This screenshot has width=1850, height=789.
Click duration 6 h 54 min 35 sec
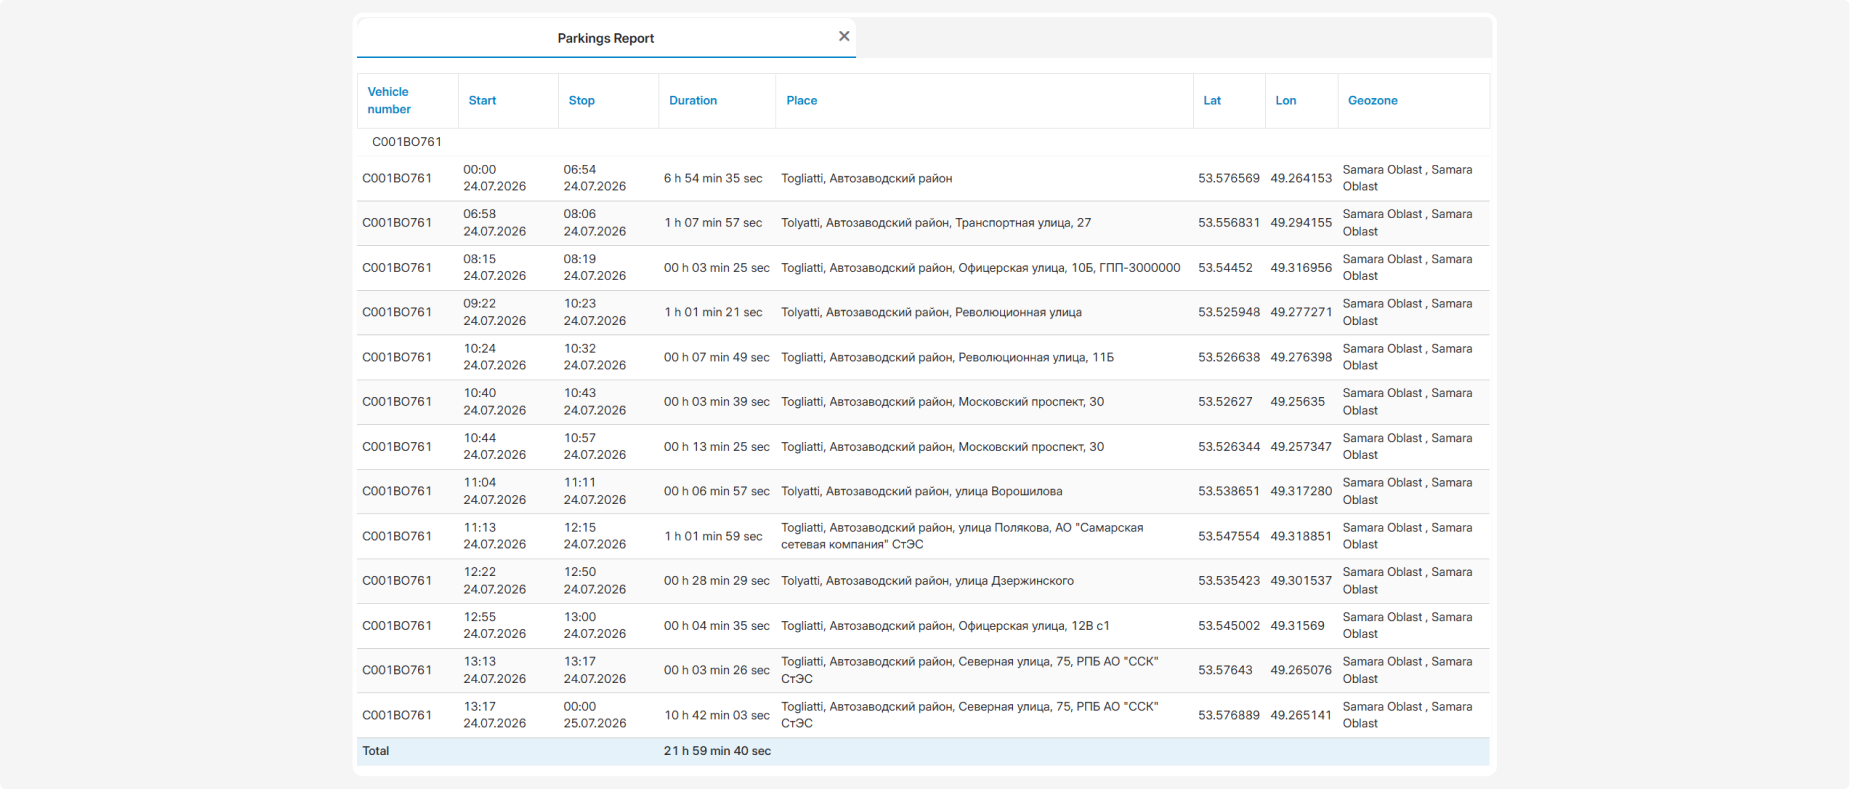713,178
